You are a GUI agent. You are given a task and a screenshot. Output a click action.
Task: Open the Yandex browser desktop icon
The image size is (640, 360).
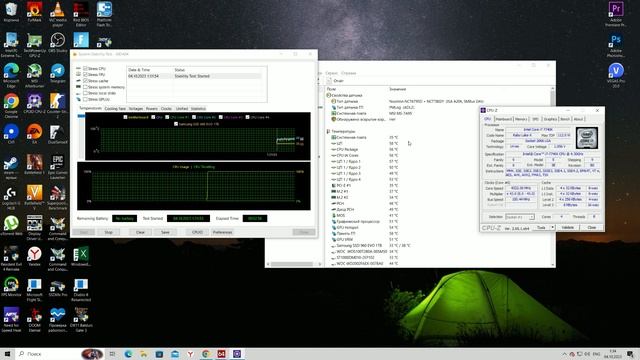(35, 256)
